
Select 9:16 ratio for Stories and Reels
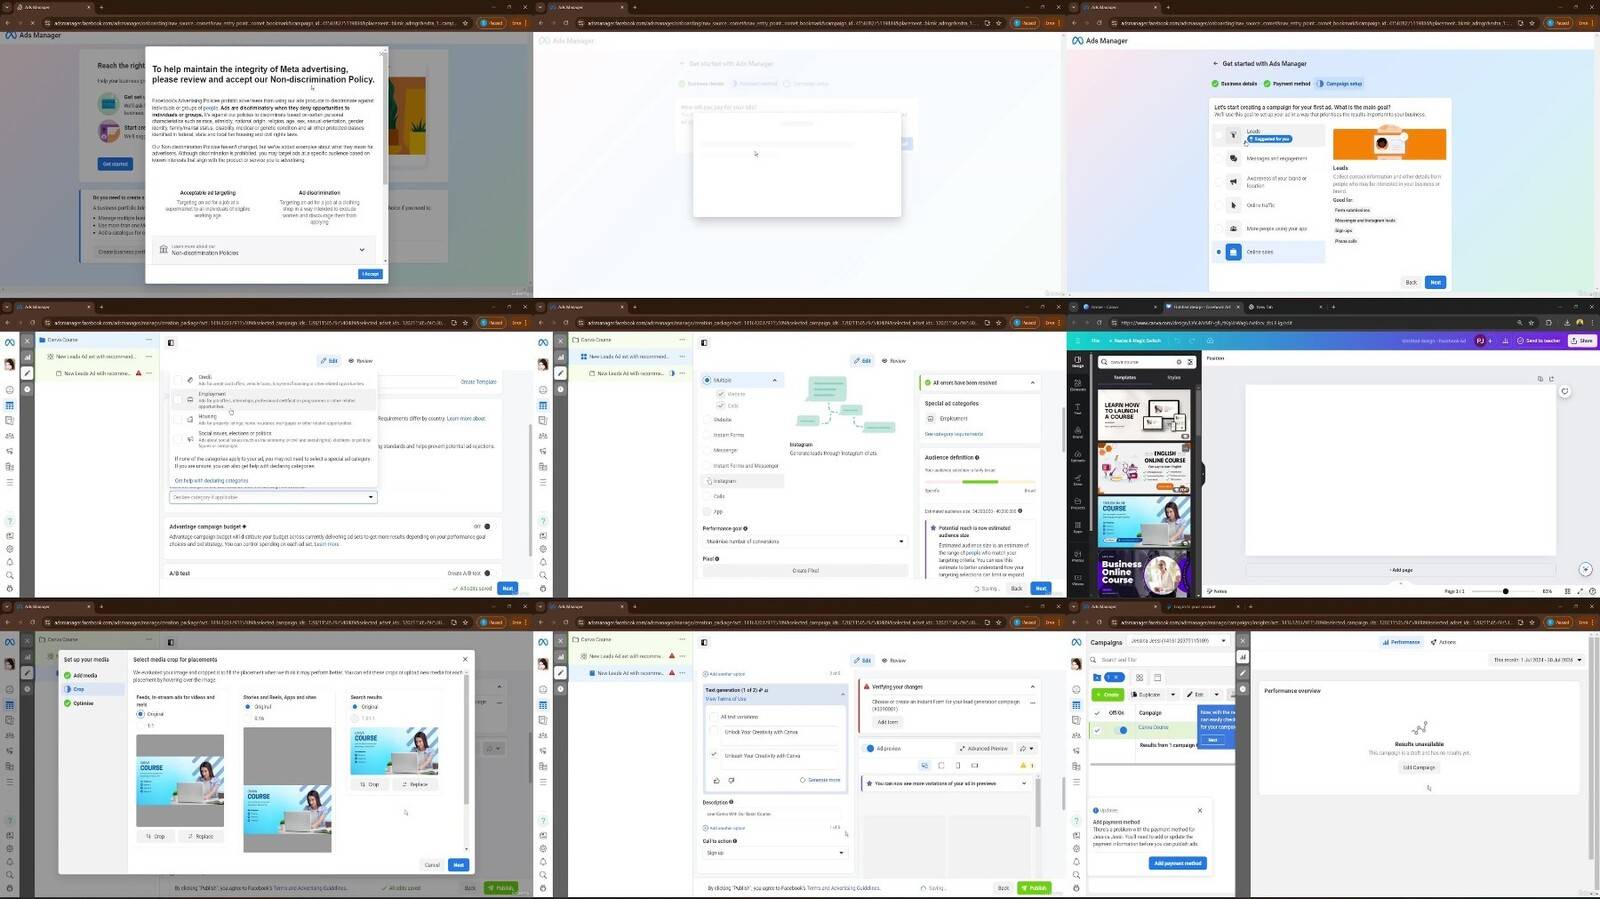point(248,718)
